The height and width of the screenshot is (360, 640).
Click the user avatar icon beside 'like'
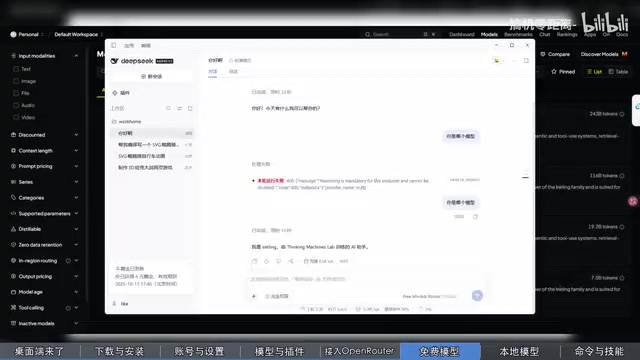(x=114, y=304)
